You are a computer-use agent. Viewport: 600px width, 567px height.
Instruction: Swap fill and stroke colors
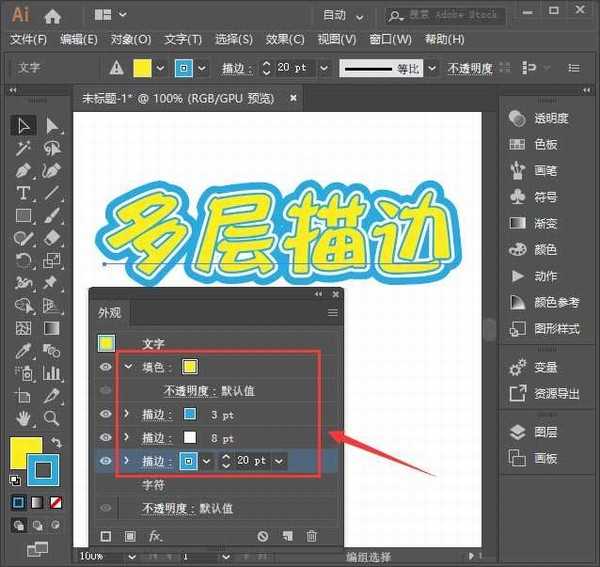(57, 442)
